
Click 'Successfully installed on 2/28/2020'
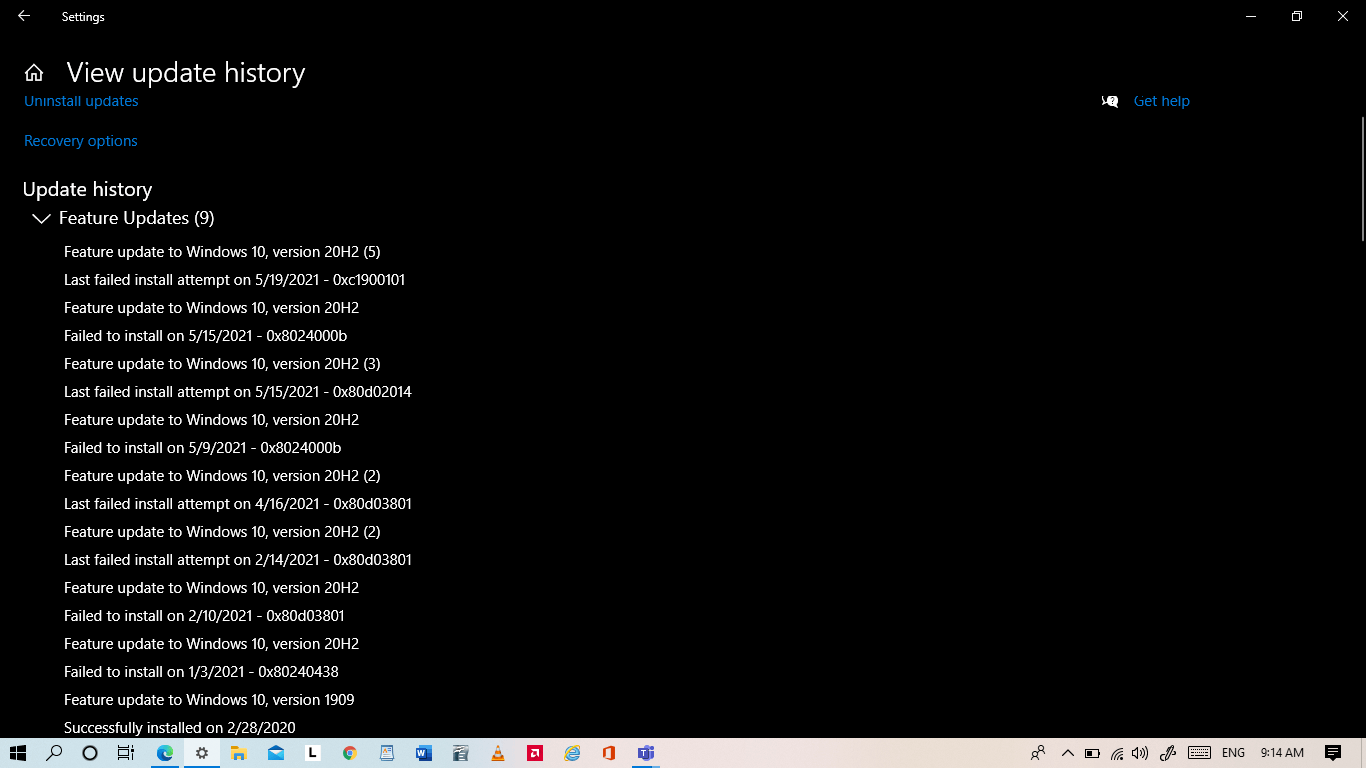coord(180,728)
